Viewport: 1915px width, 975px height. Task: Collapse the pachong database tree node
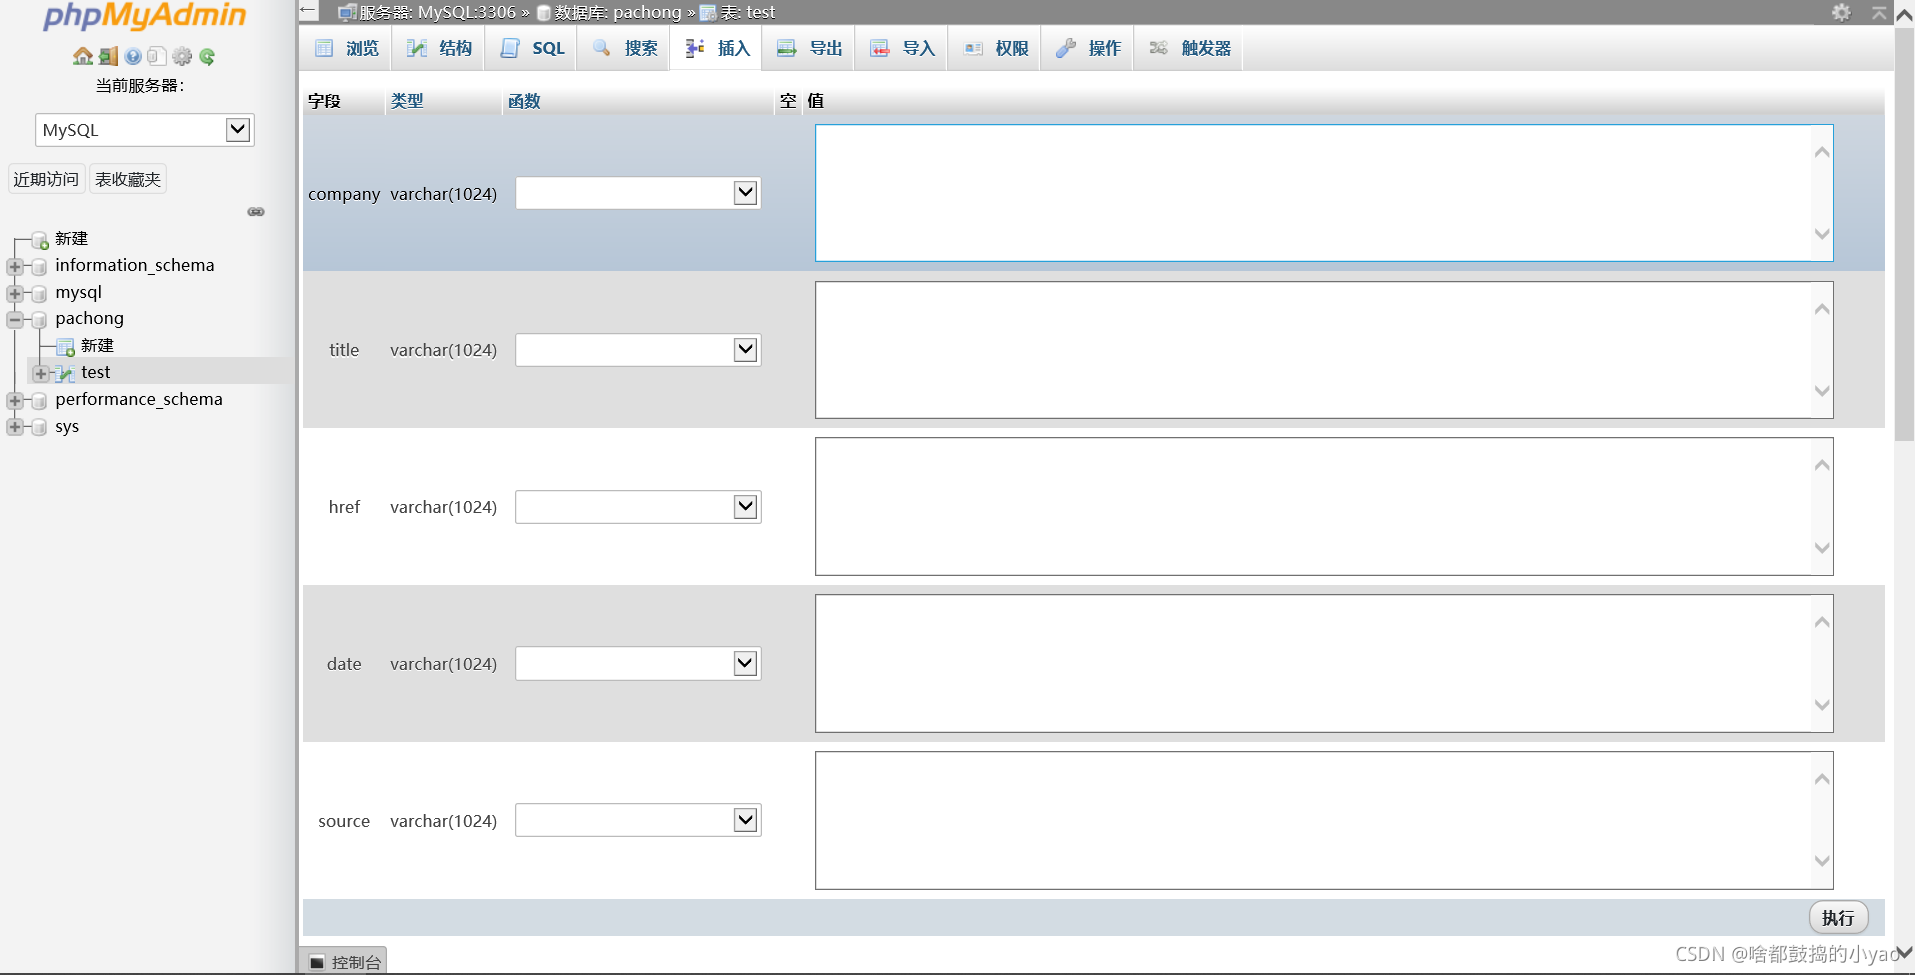(x=15, y=320)
